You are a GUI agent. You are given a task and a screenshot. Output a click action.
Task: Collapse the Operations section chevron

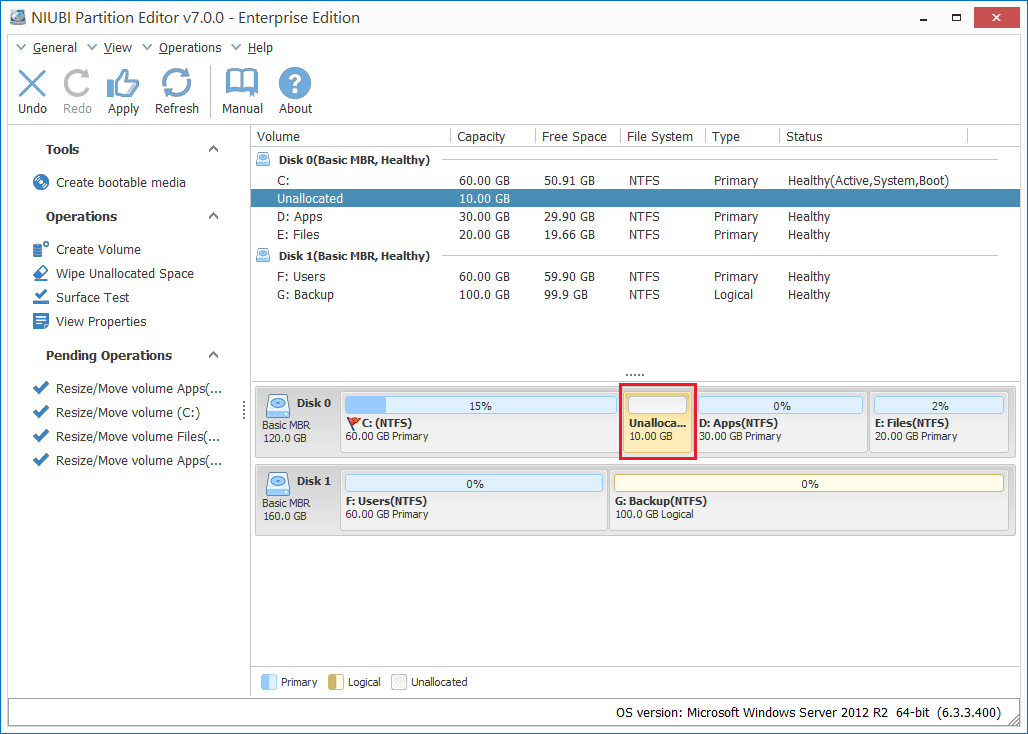tap(213, 216)
